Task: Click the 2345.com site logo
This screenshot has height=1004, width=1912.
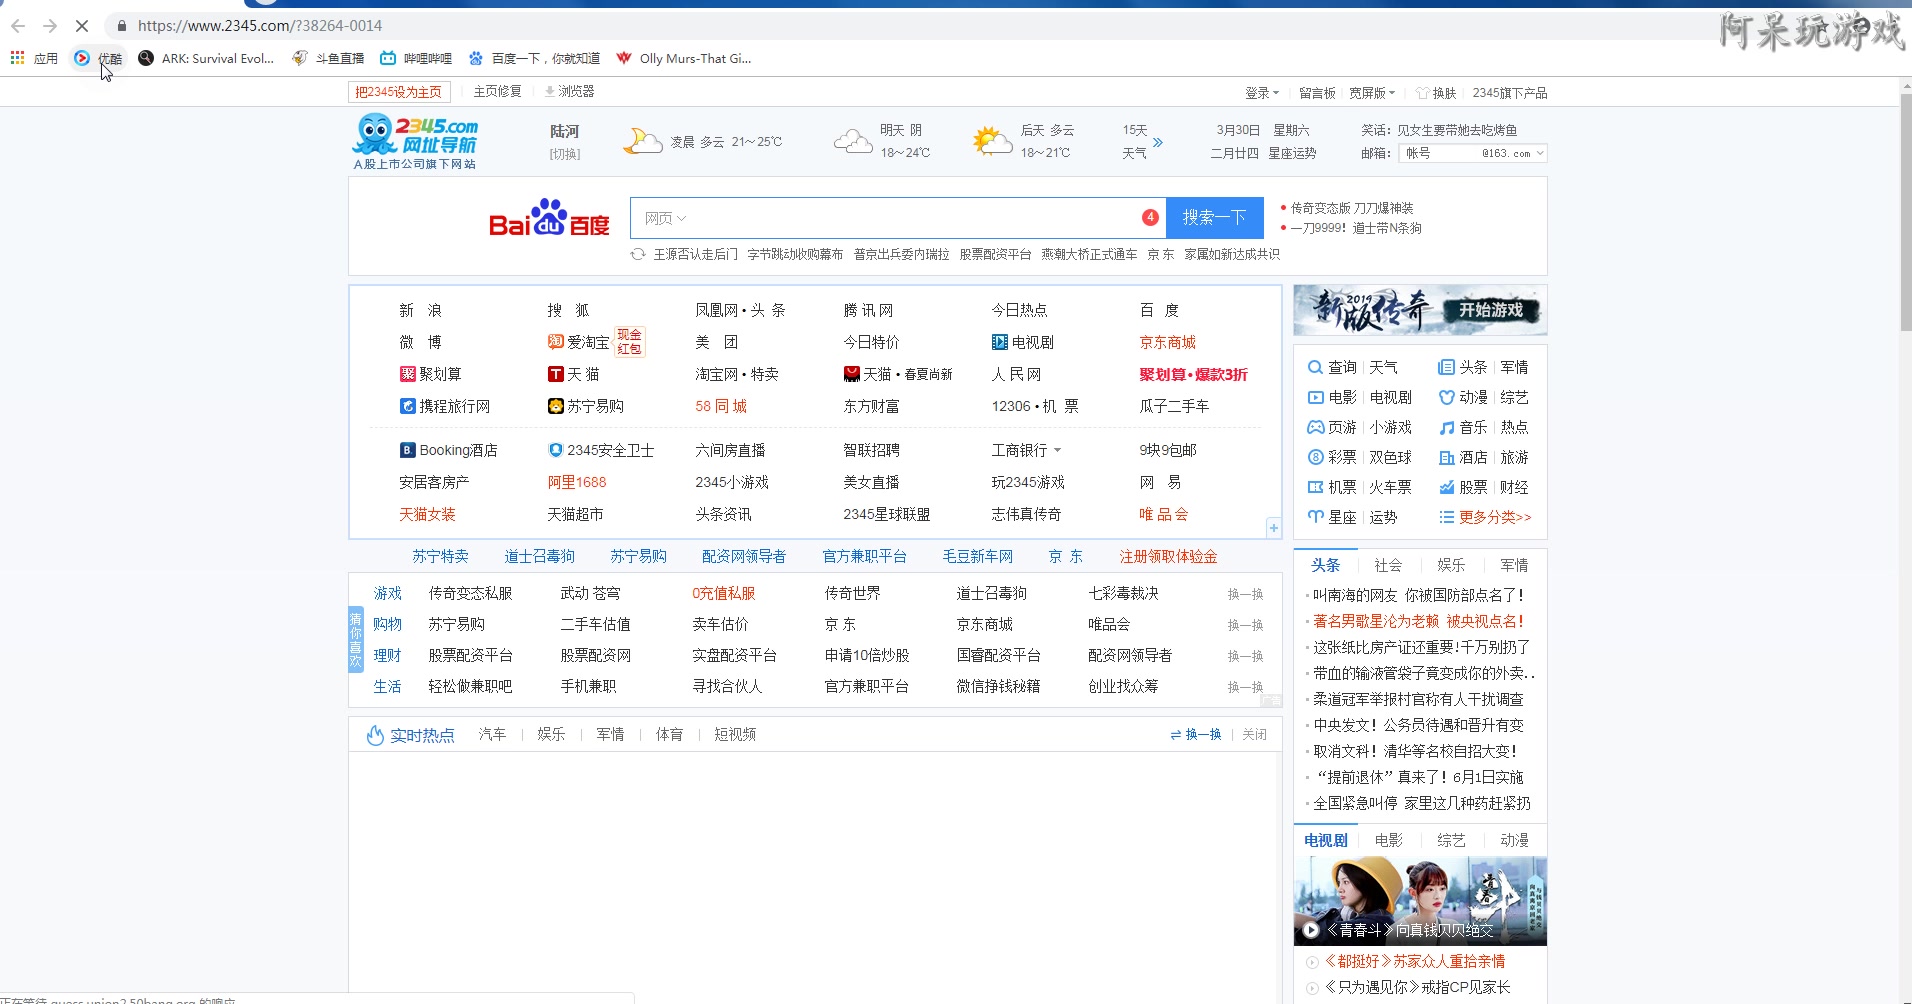Action: tap(416, 141)
